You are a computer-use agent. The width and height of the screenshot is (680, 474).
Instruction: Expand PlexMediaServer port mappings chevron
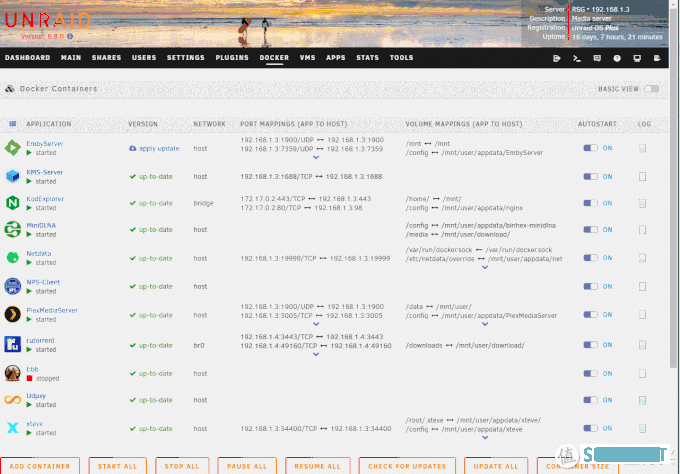316,324
